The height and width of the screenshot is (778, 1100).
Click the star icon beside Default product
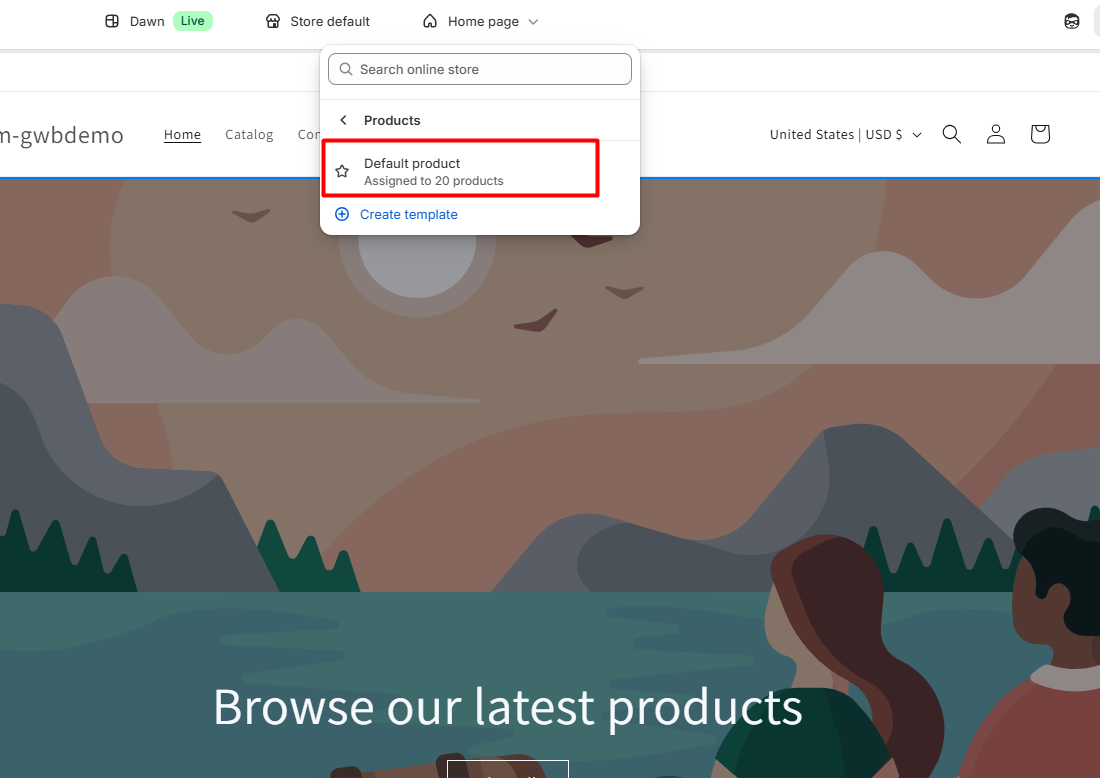click(x=342, y=171)
